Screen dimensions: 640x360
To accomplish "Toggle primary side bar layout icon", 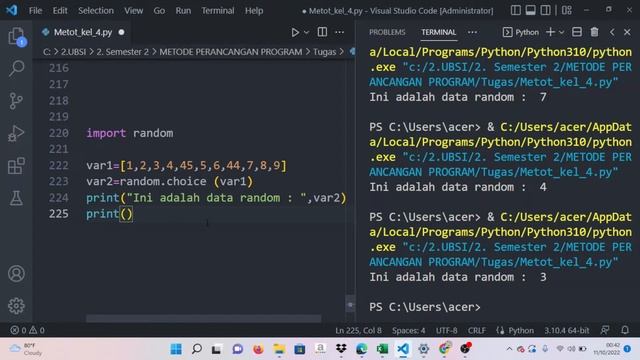I will coord(516,10).
